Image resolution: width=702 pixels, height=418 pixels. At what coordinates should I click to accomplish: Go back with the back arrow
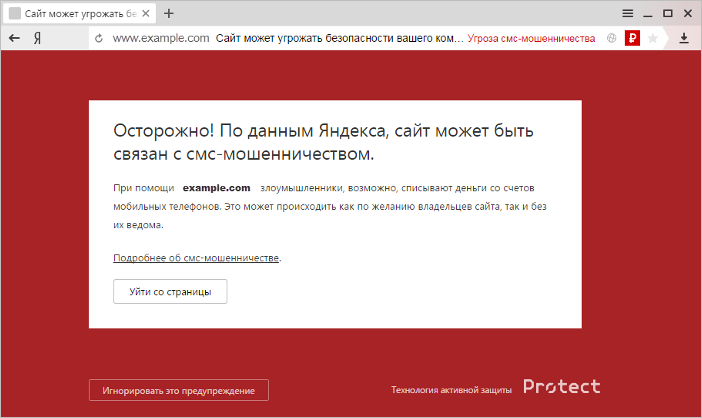14,38
